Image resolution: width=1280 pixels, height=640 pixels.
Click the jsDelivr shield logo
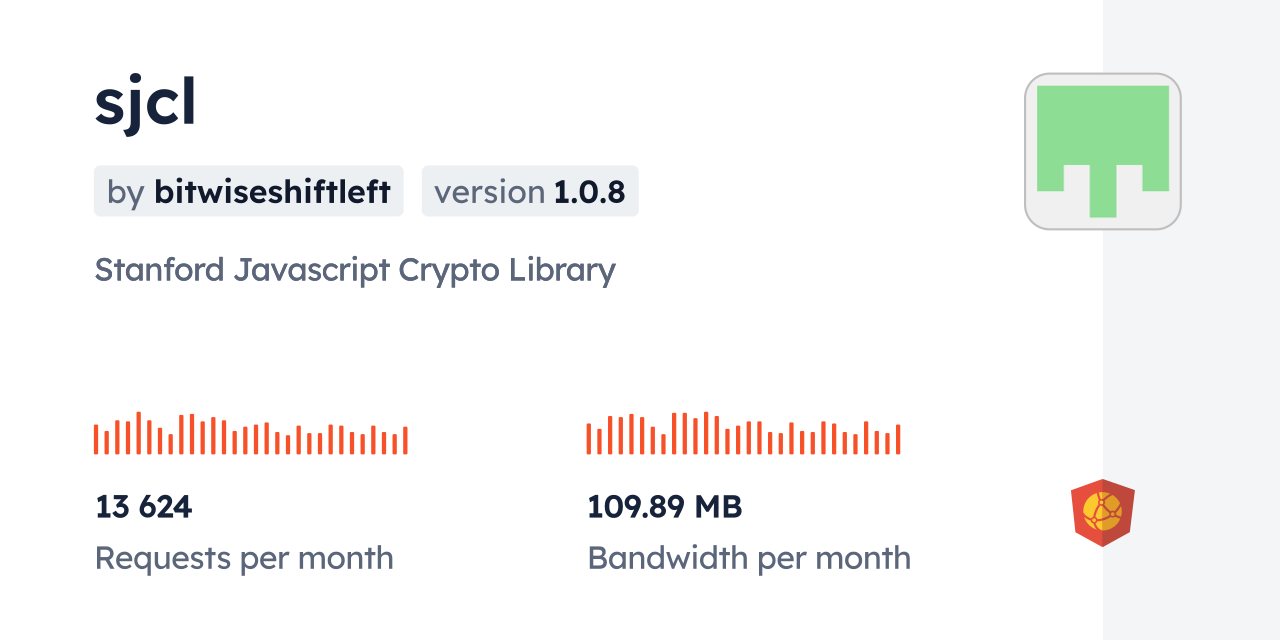pos(1102,512)
